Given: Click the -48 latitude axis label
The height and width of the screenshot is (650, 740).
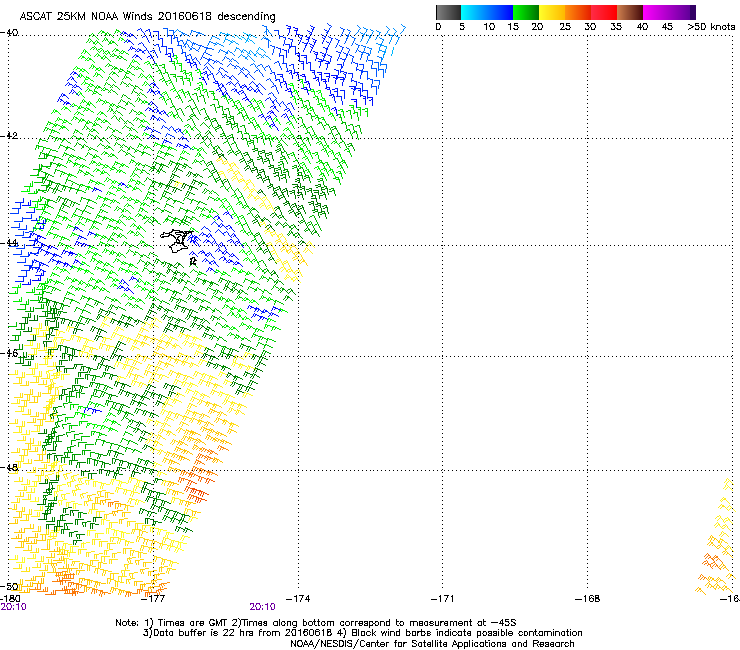Looking at the screenshot, I should pyautogui.click(x=9, y=467).
